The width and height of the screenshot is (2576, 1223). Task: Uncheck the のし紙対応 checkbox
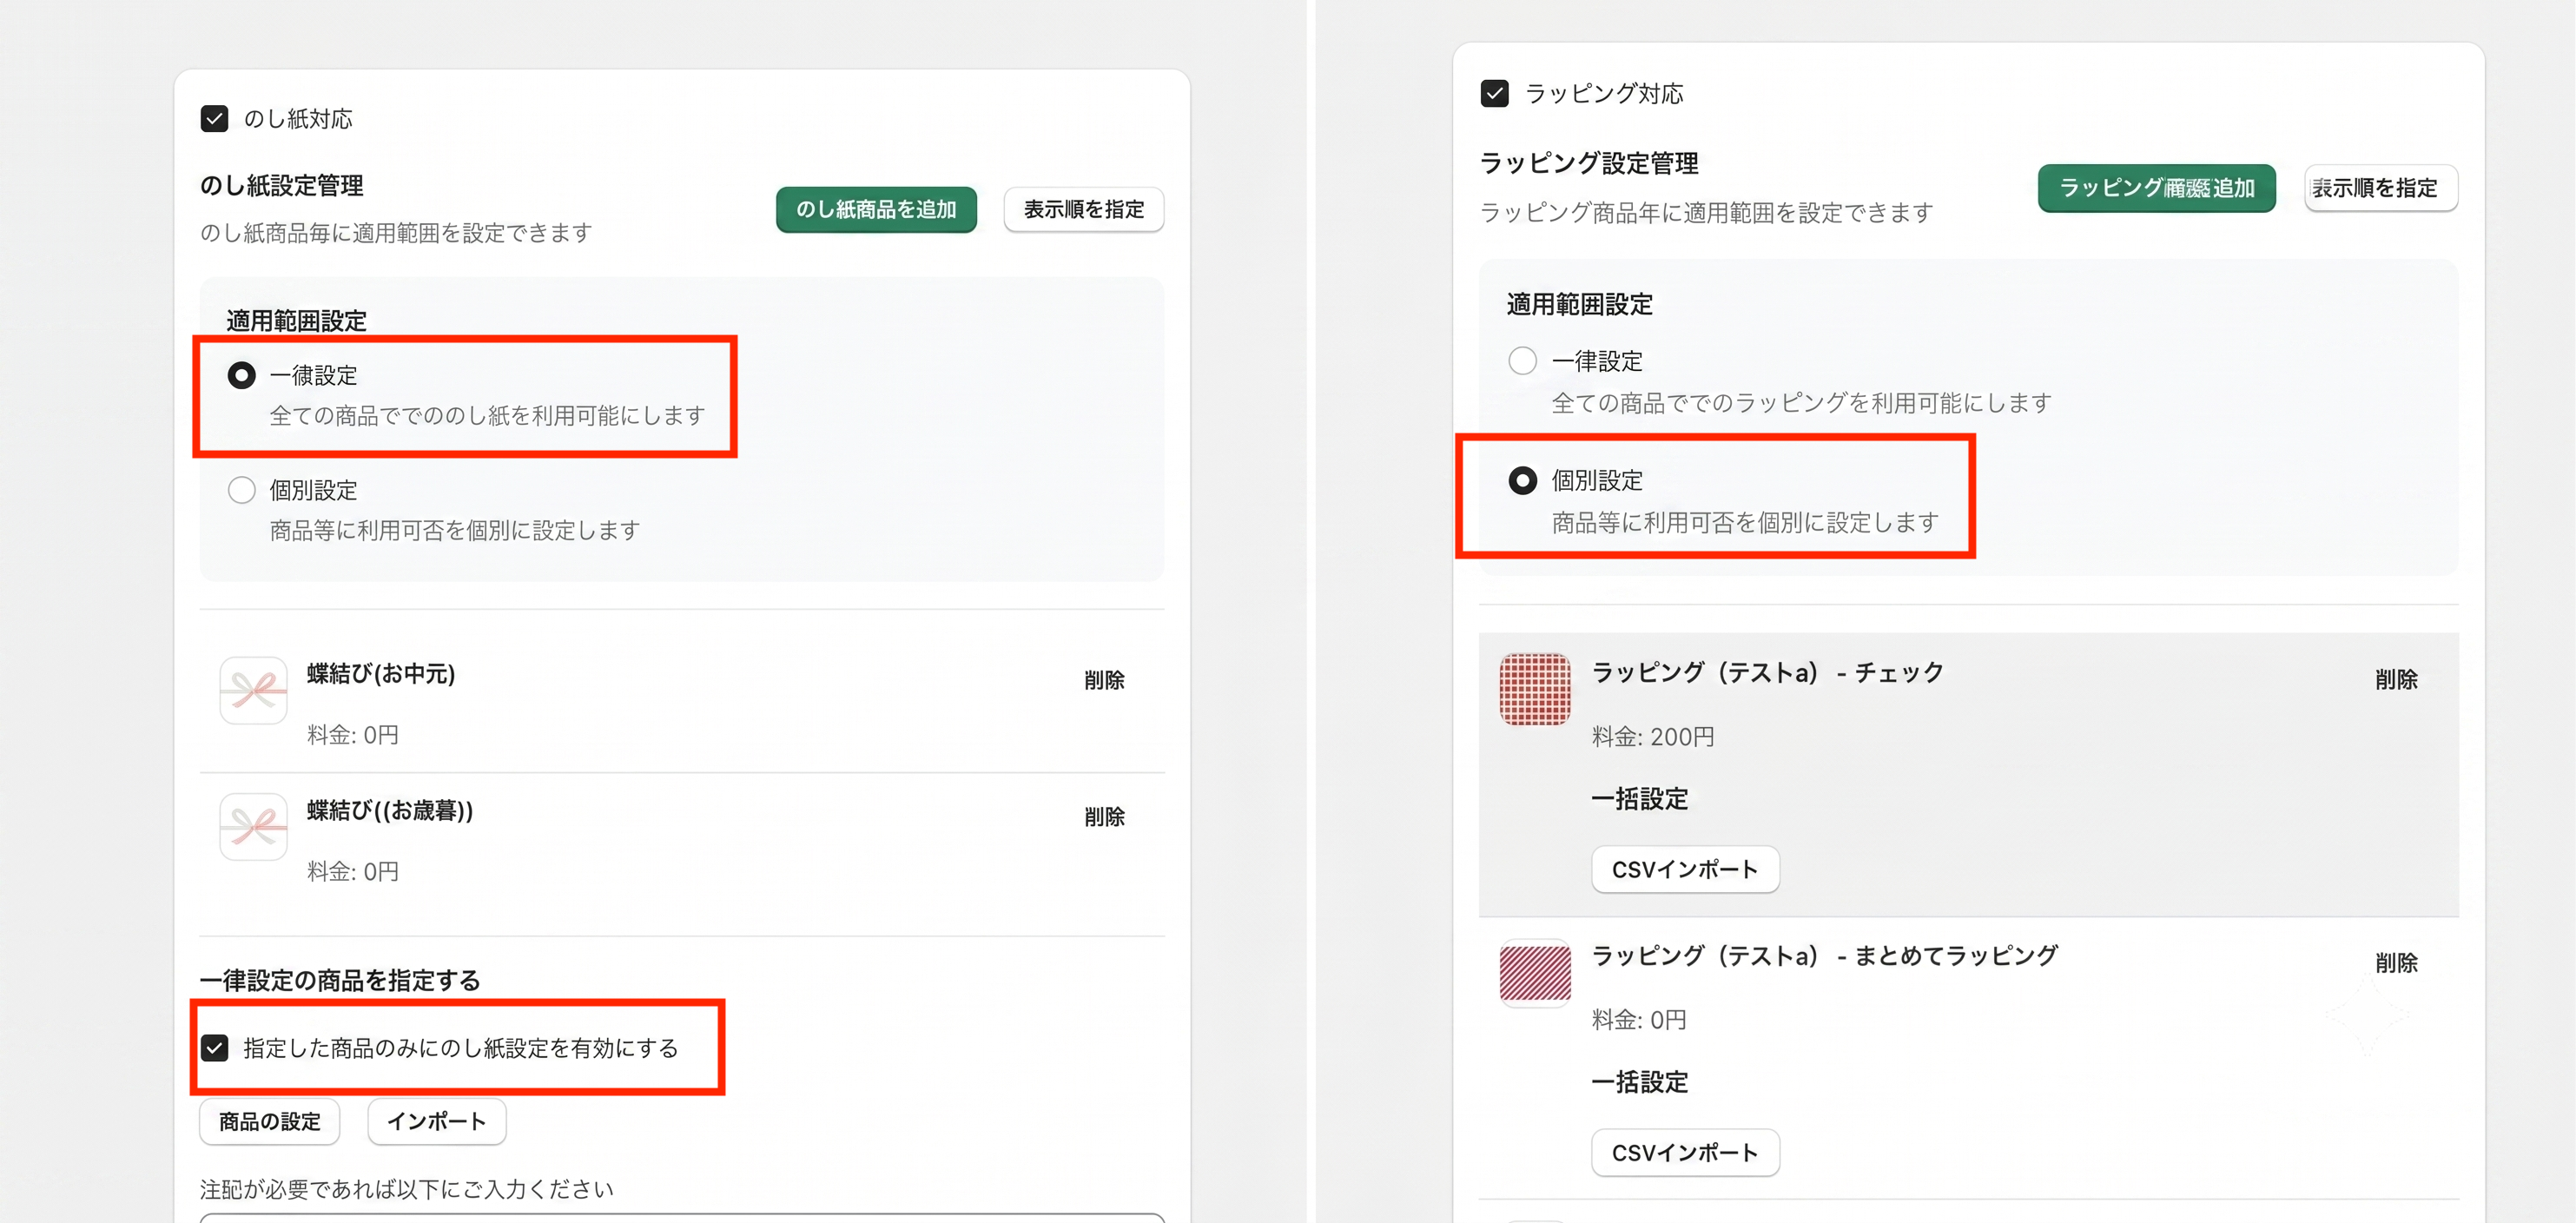[214, 119]
